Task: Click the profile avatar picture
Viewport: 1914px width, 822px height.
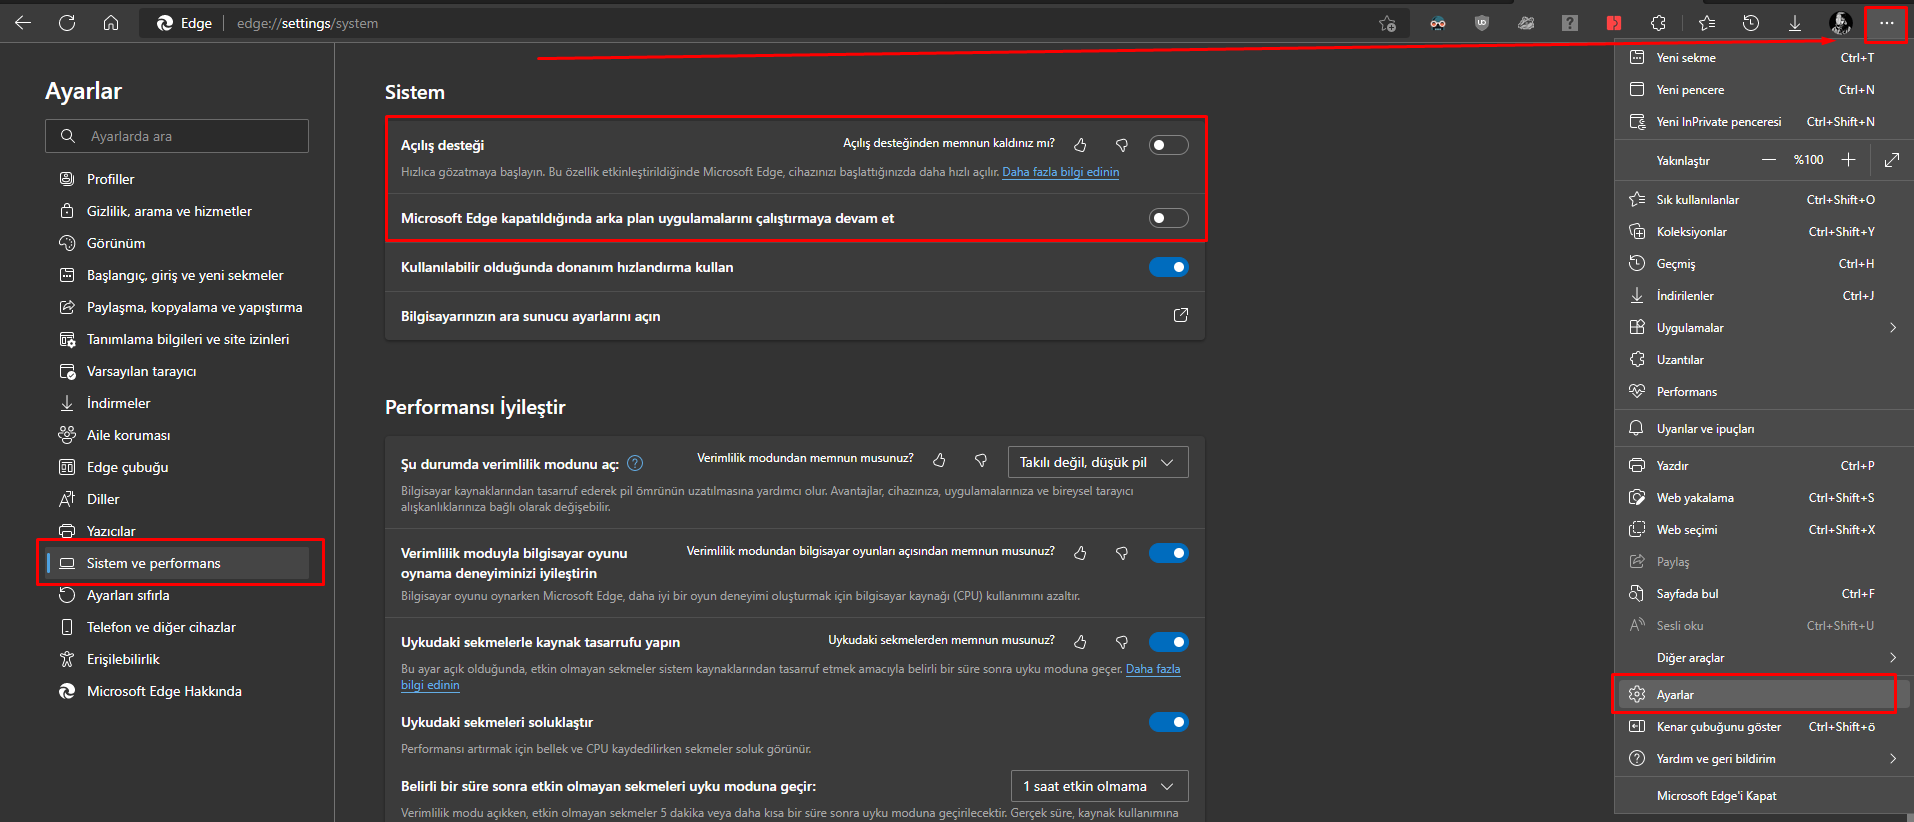Action: point(1840,23)
